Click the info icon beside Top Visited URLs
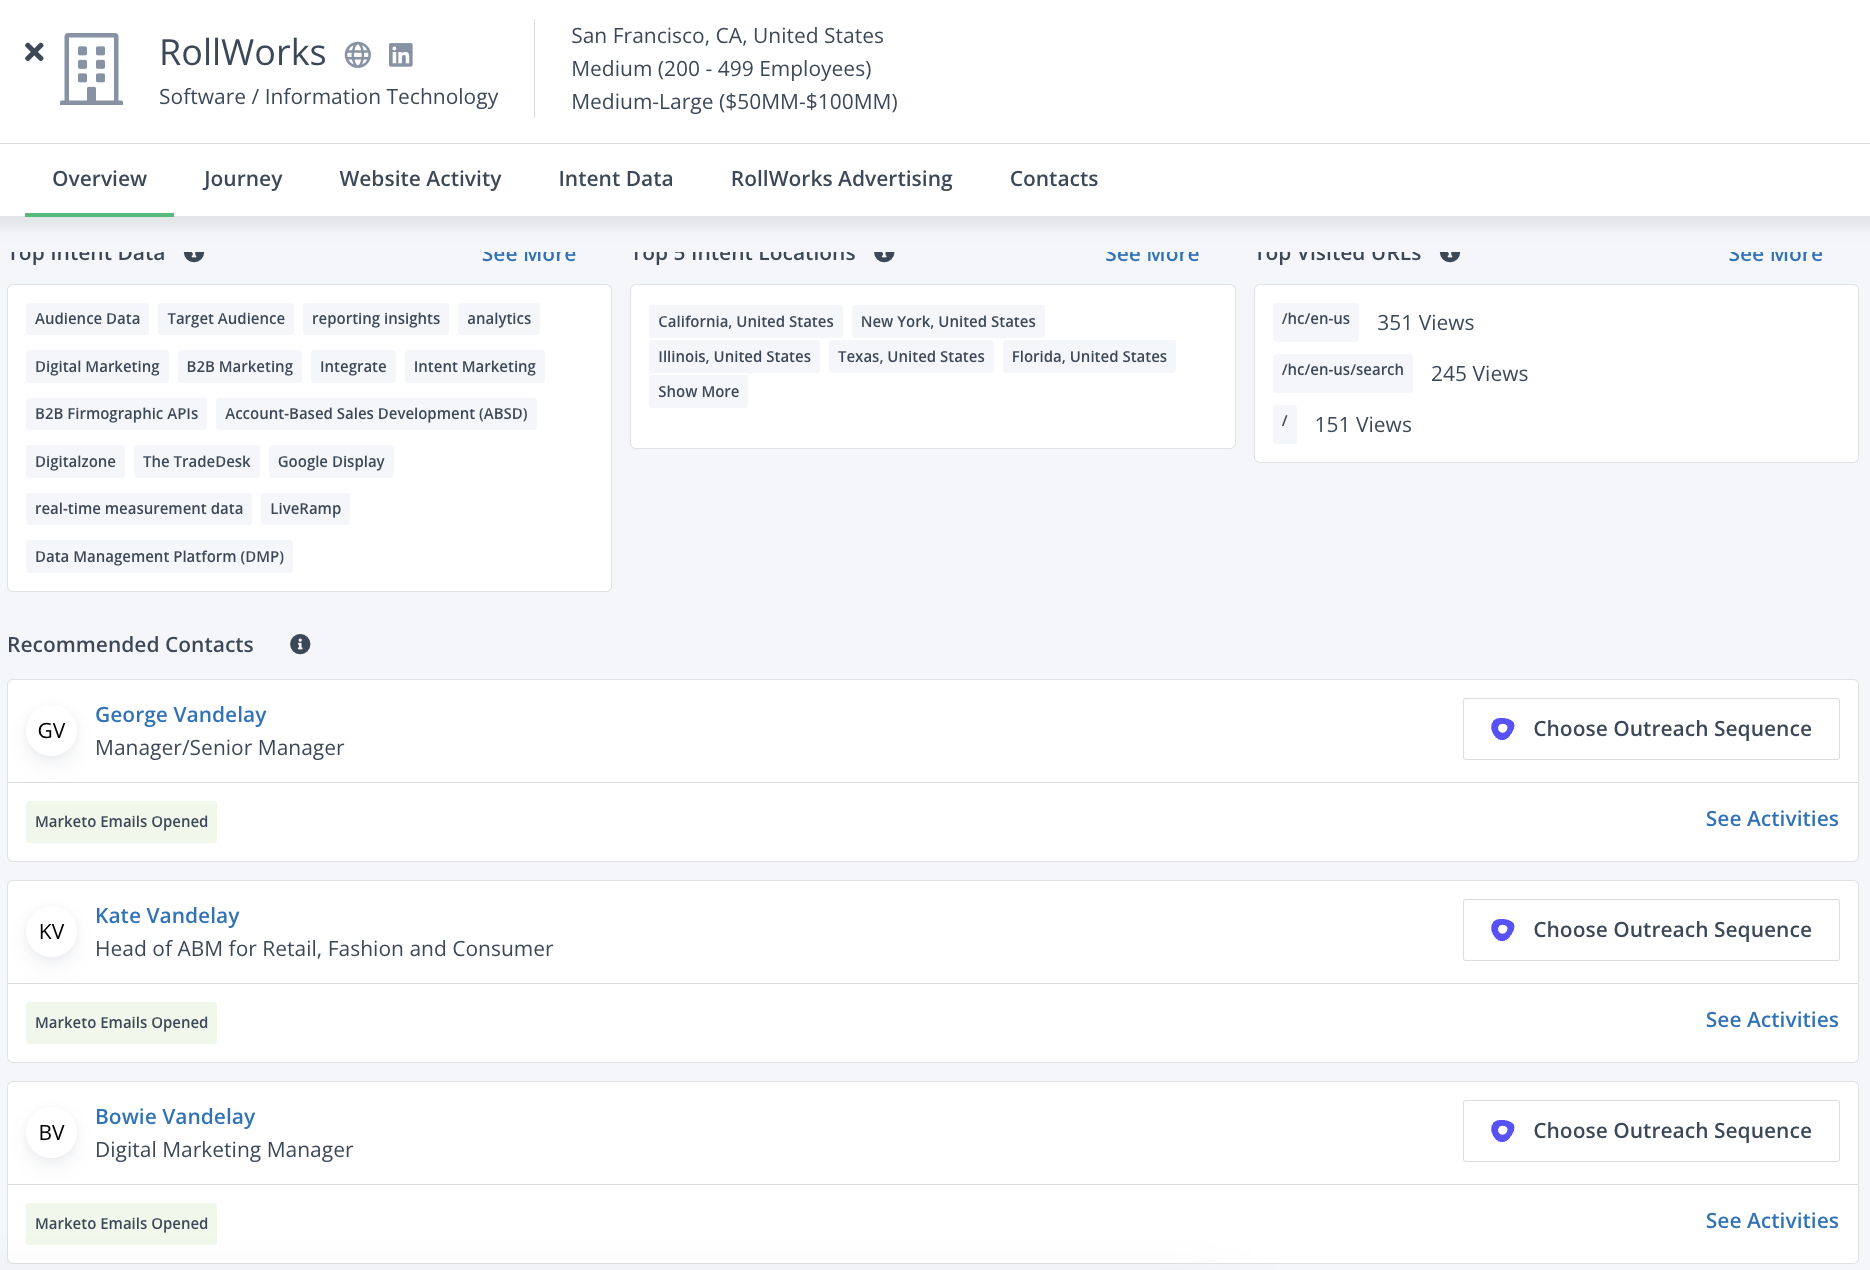The width and height of the screenshot is (1870, 1270). (1450, 253)
